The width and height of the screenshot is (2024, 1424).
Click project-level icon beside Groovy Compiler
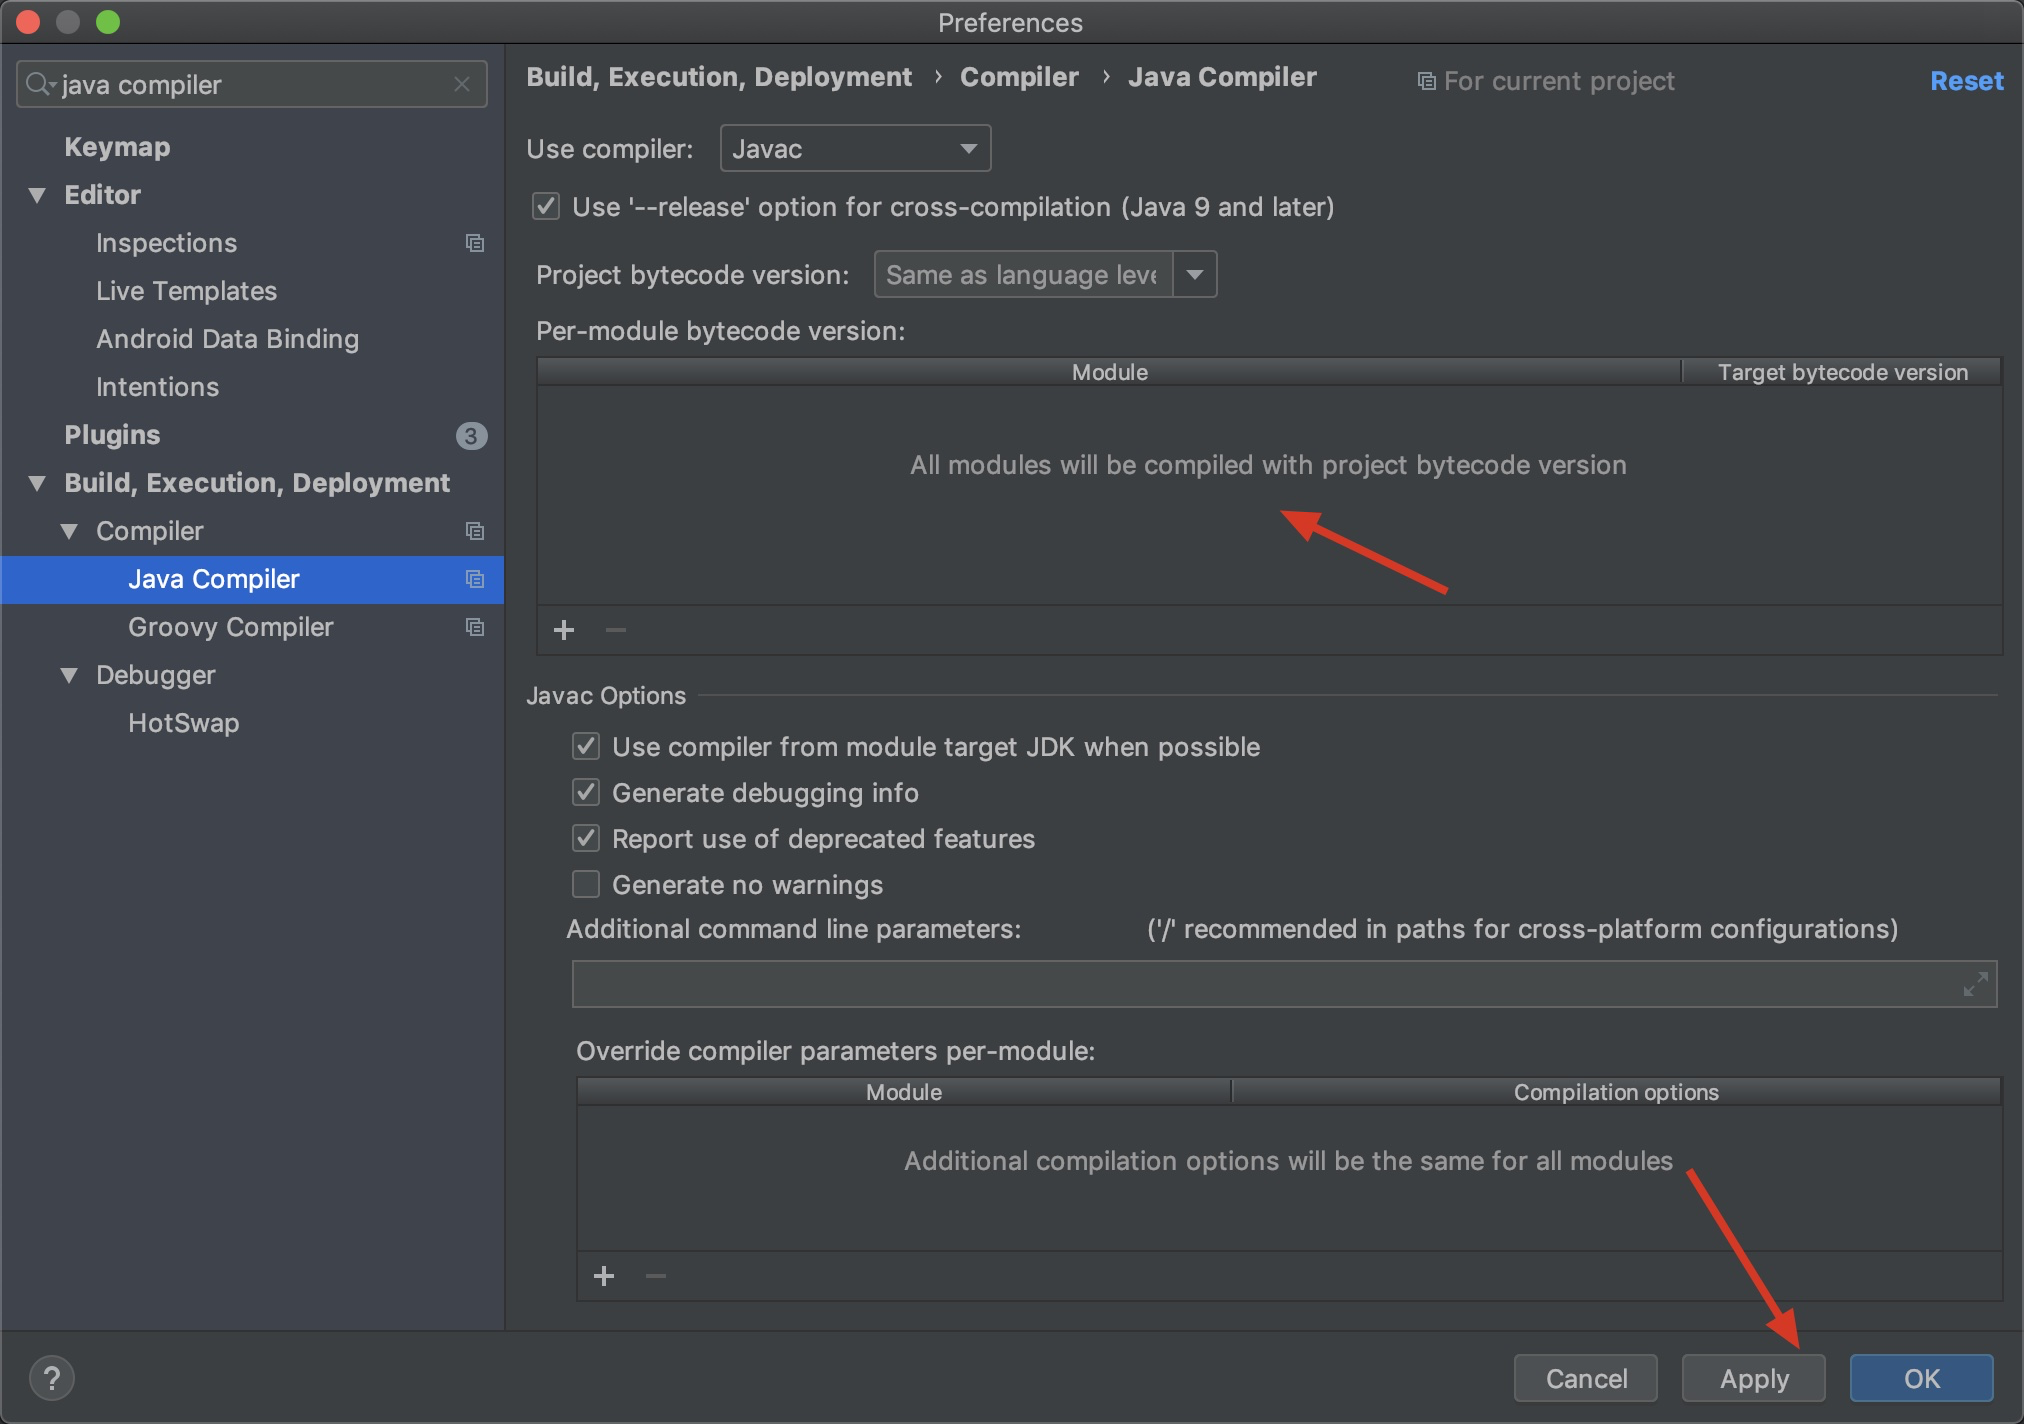point(475,627)
